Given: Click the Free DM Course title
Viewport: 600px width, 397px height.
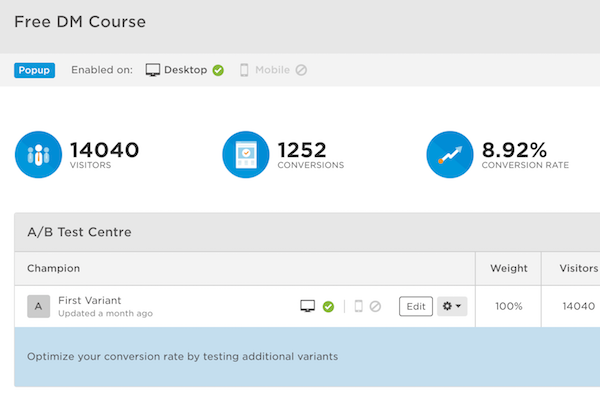Looking at the screenshot, I should [x=80, y=22].
